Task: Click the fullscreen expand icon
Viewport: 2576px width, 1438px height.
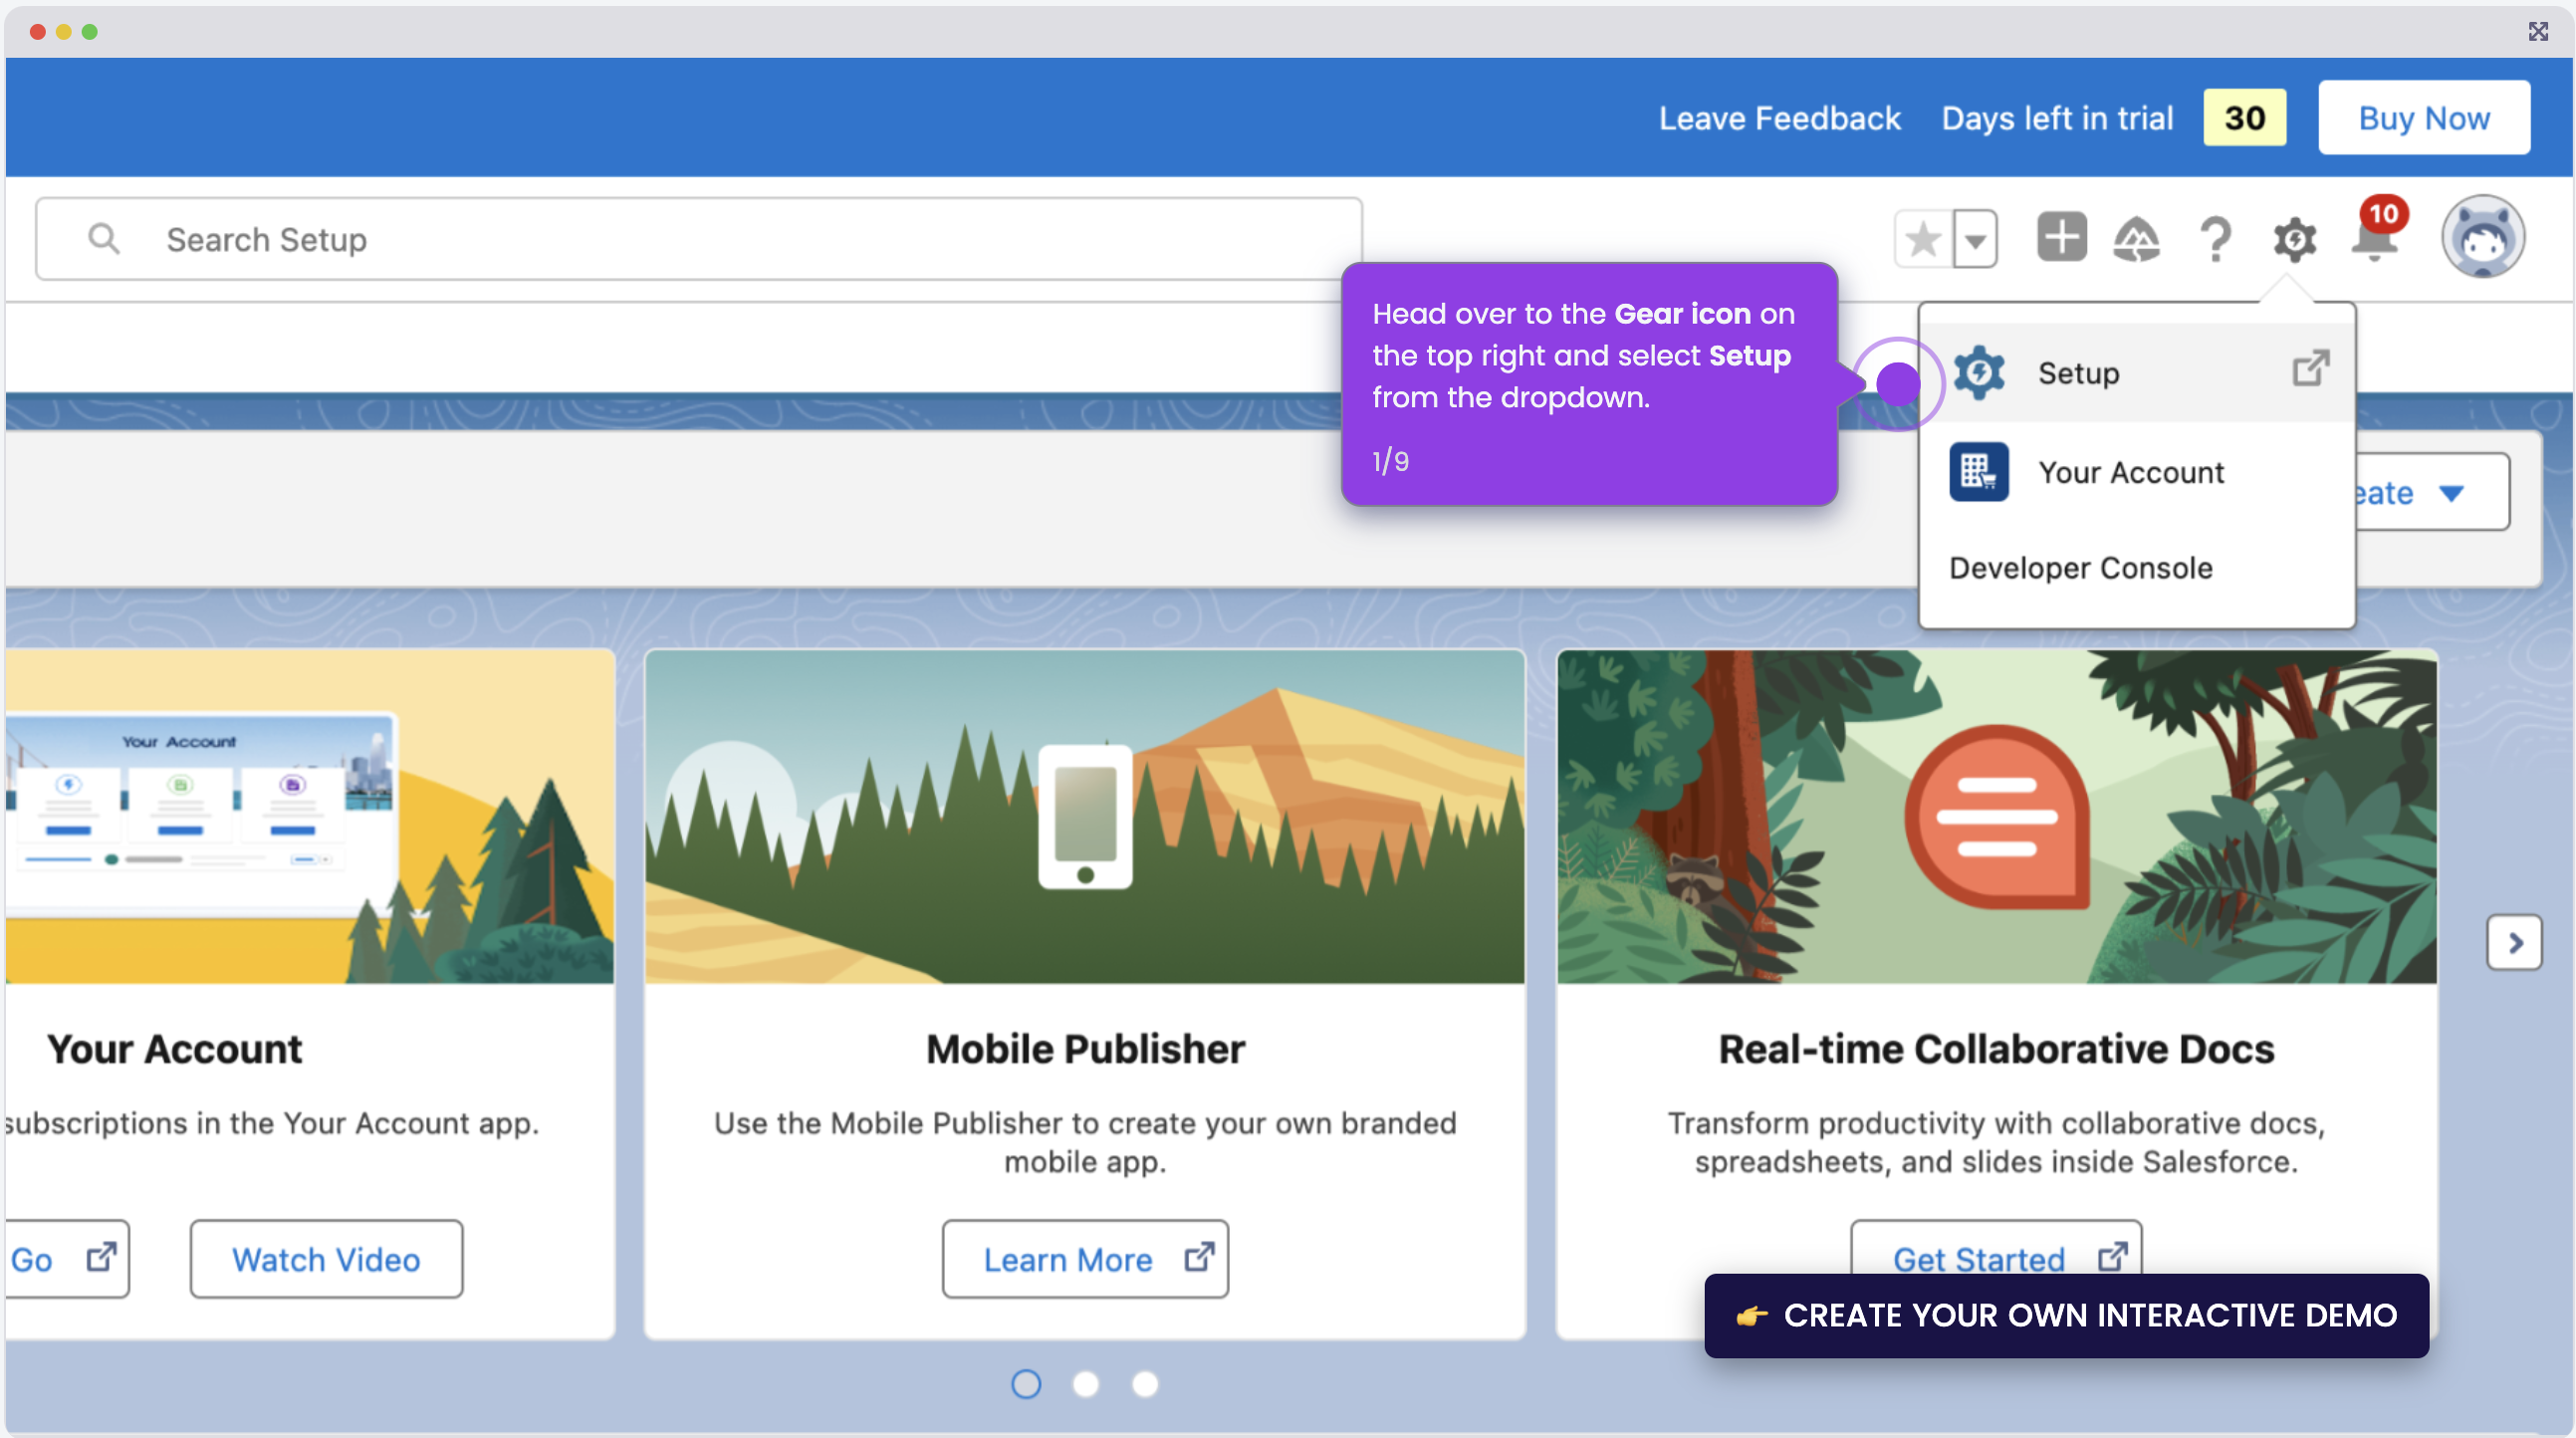Action: click(x=2538, y=32)
